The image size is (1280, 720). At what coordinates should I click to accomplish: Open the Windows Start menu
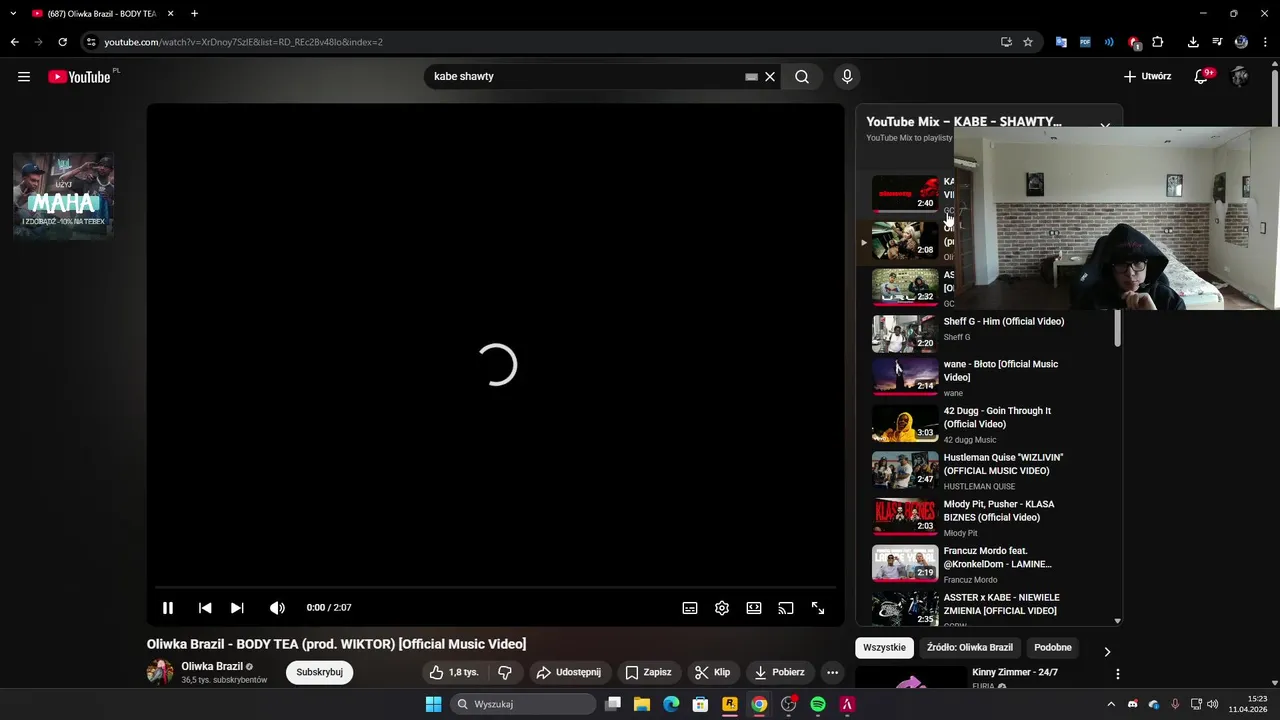tap(433, 704)
